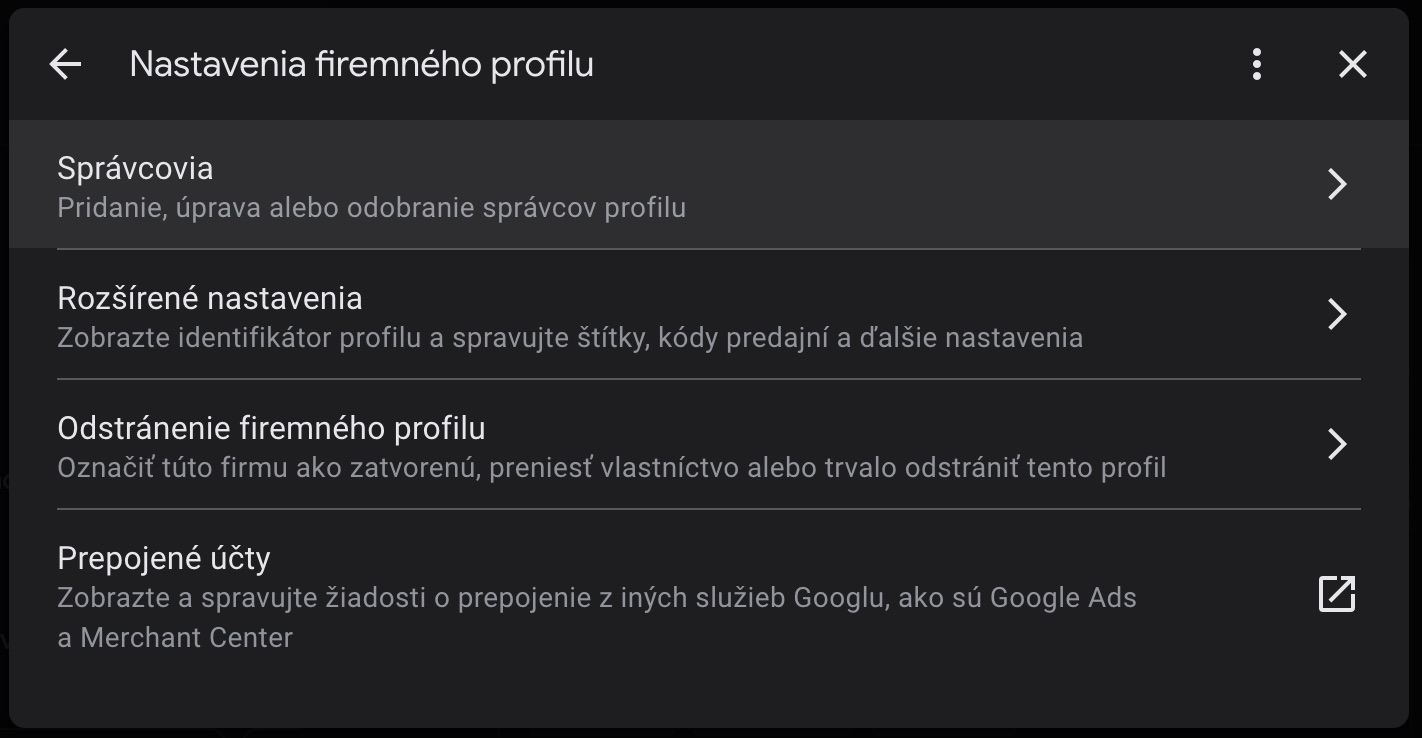
Task: Click the "Označiť túto firmu ako zatvorenú" description
Action: point(269,468)
